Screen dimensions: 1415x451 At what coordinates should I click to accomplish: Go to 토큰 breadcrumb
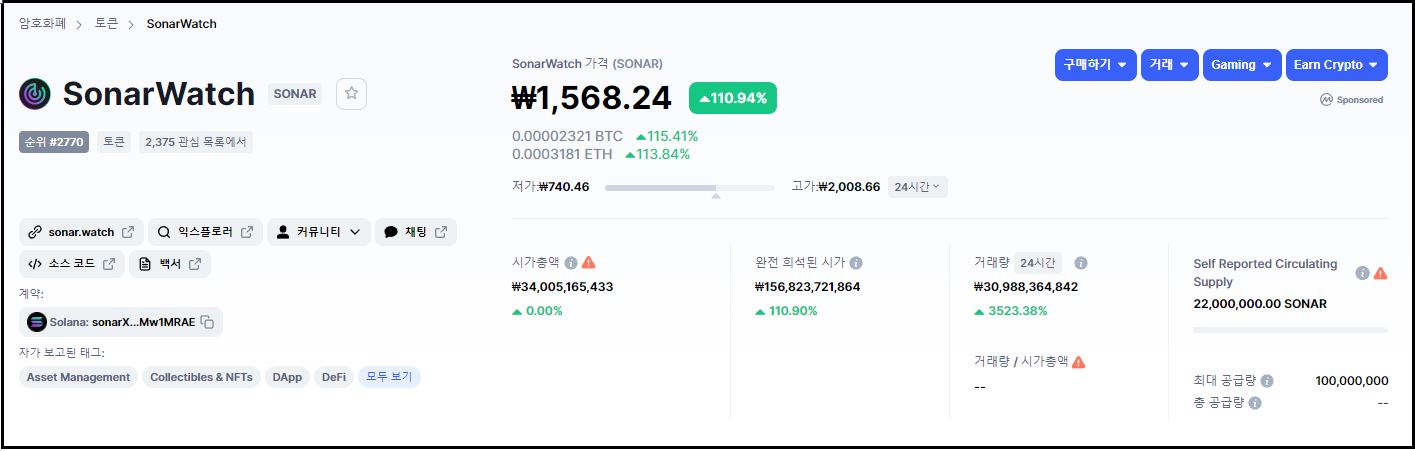(106, 23)
